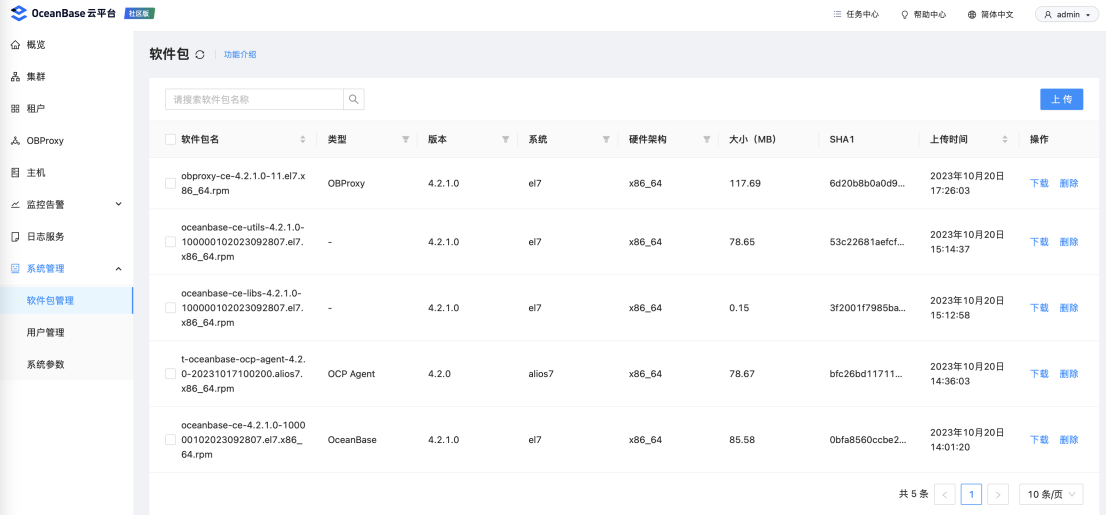This screenshot has height=515, width=1106.
Task: Click the 概览 home icon in sidebar
Action: (16, 44)
